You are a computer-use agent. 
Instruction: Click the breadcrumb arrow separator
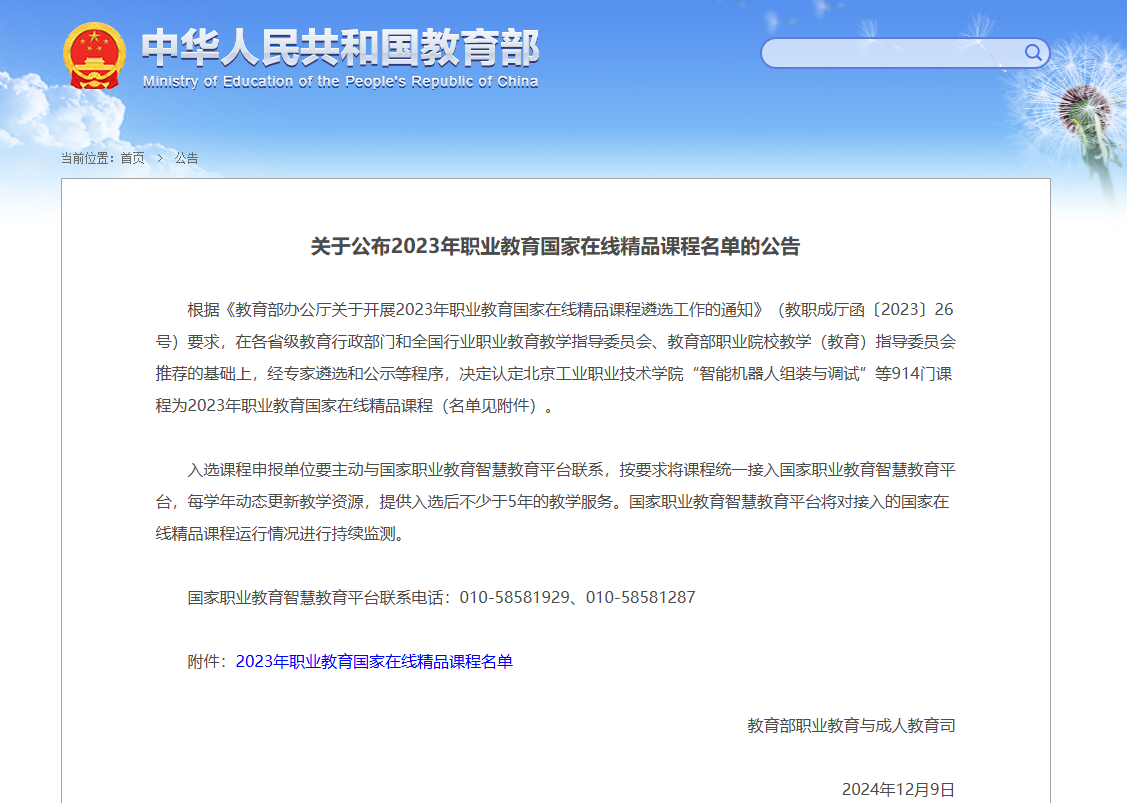click(159, 158)
